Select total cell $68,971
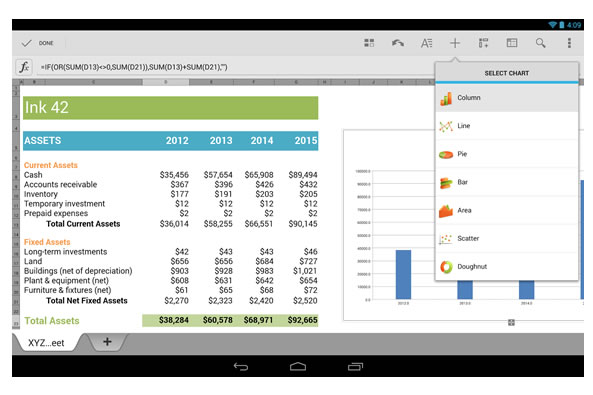This screenshot has height=395, width=593. pos(258,320)
